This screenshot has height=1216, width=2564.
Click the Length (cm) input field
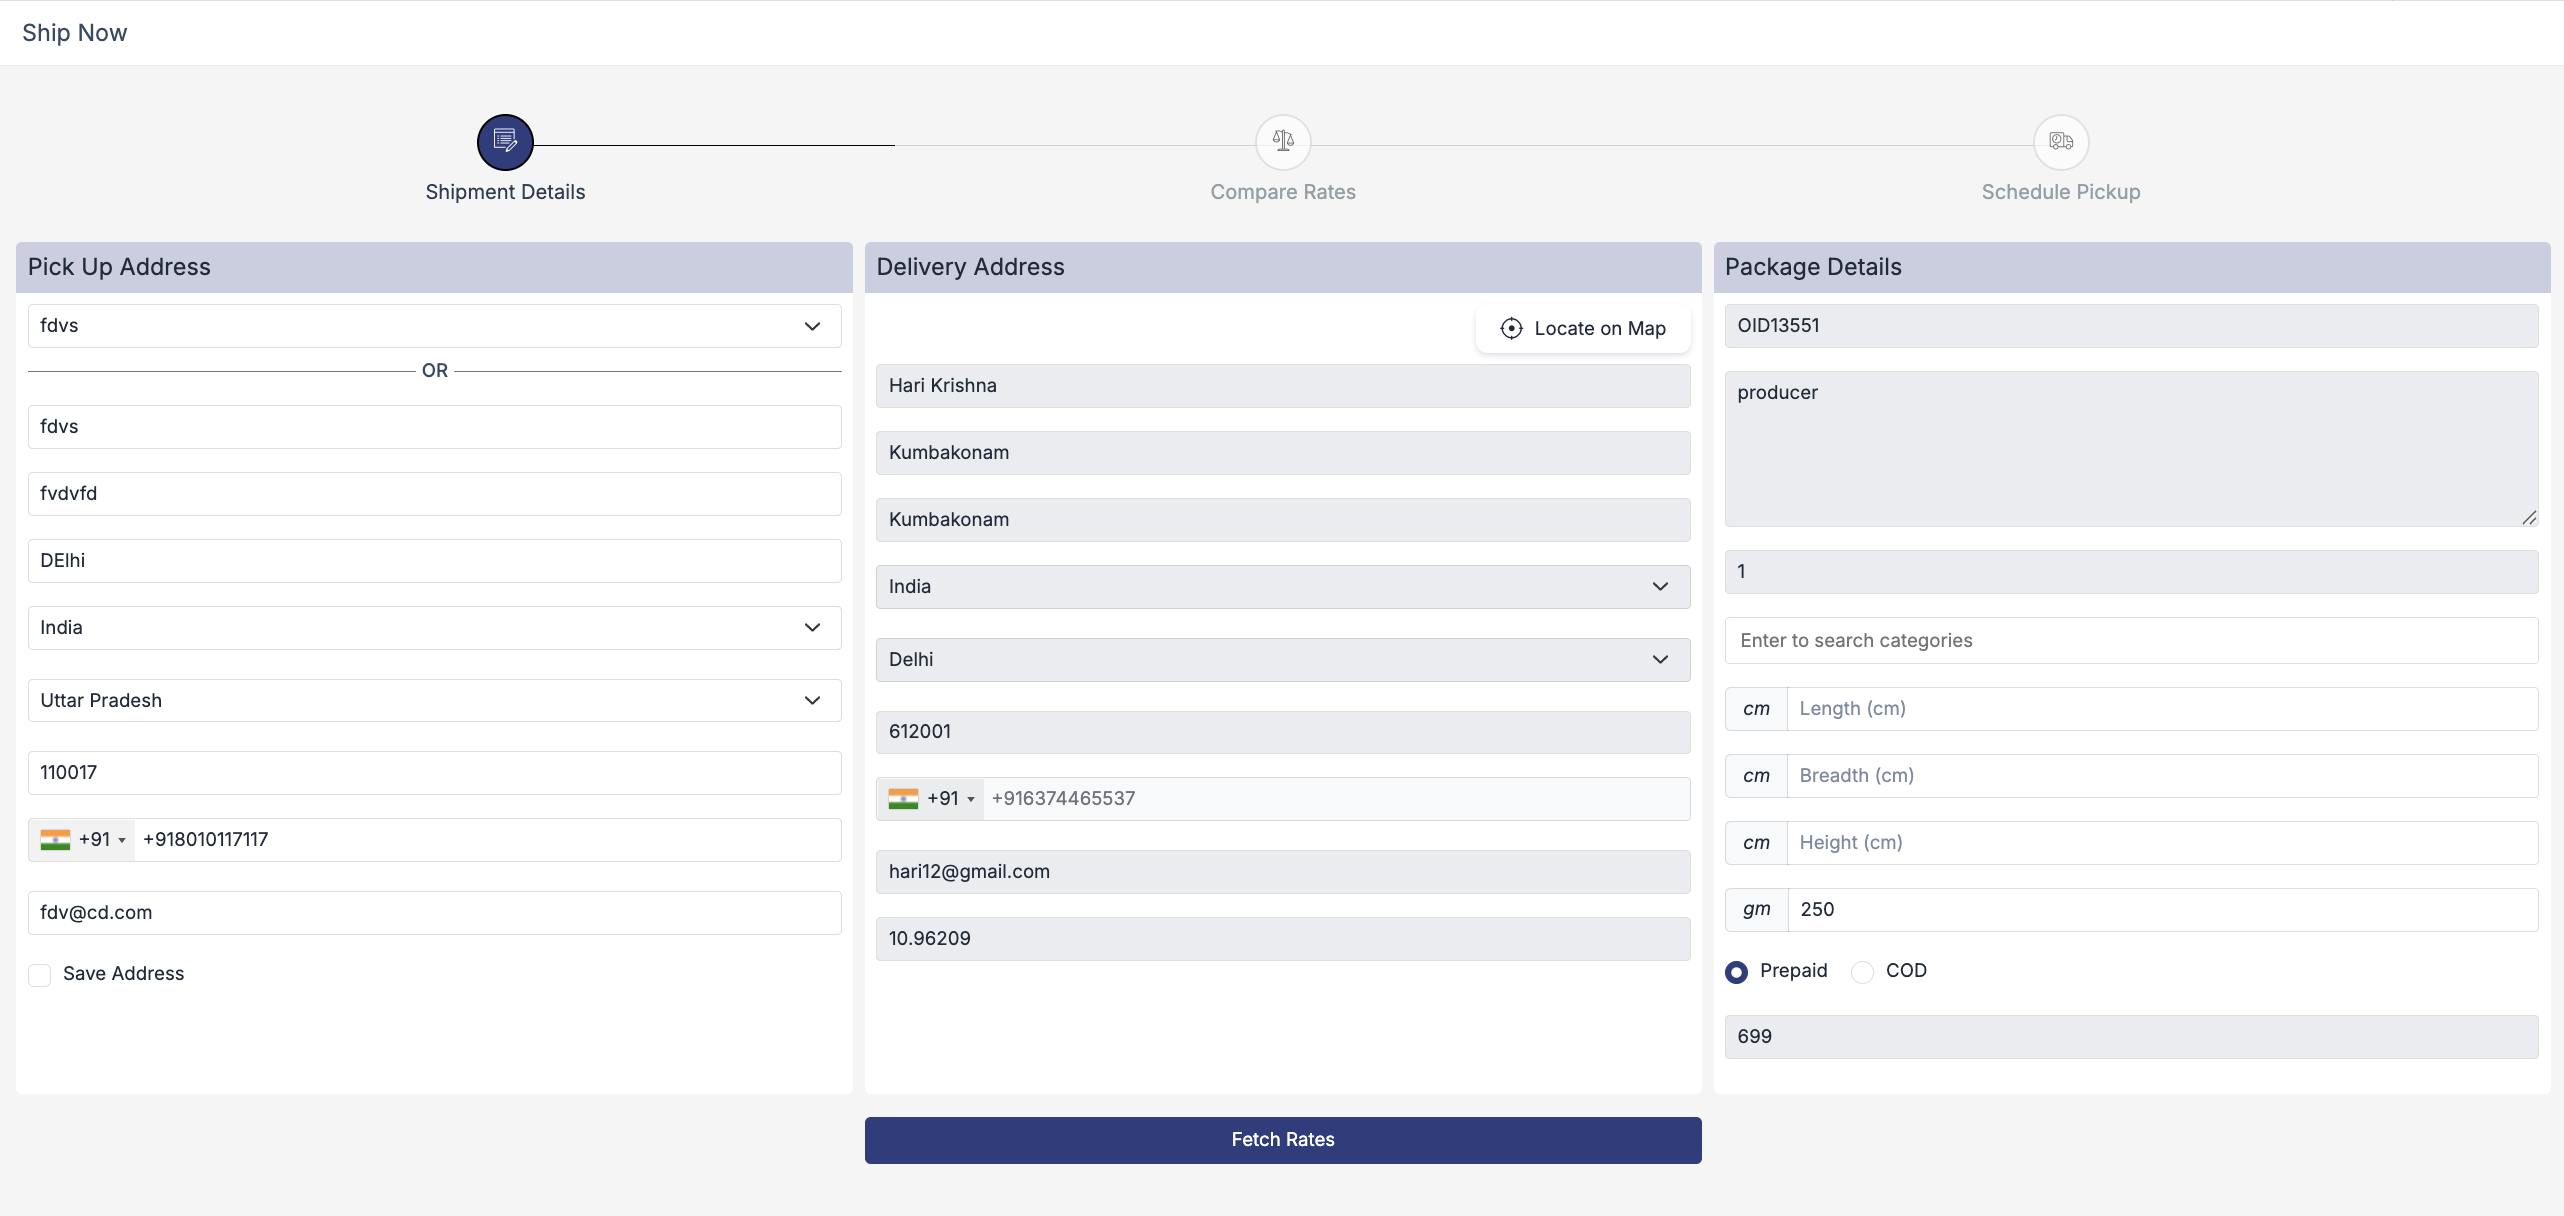2160,709
